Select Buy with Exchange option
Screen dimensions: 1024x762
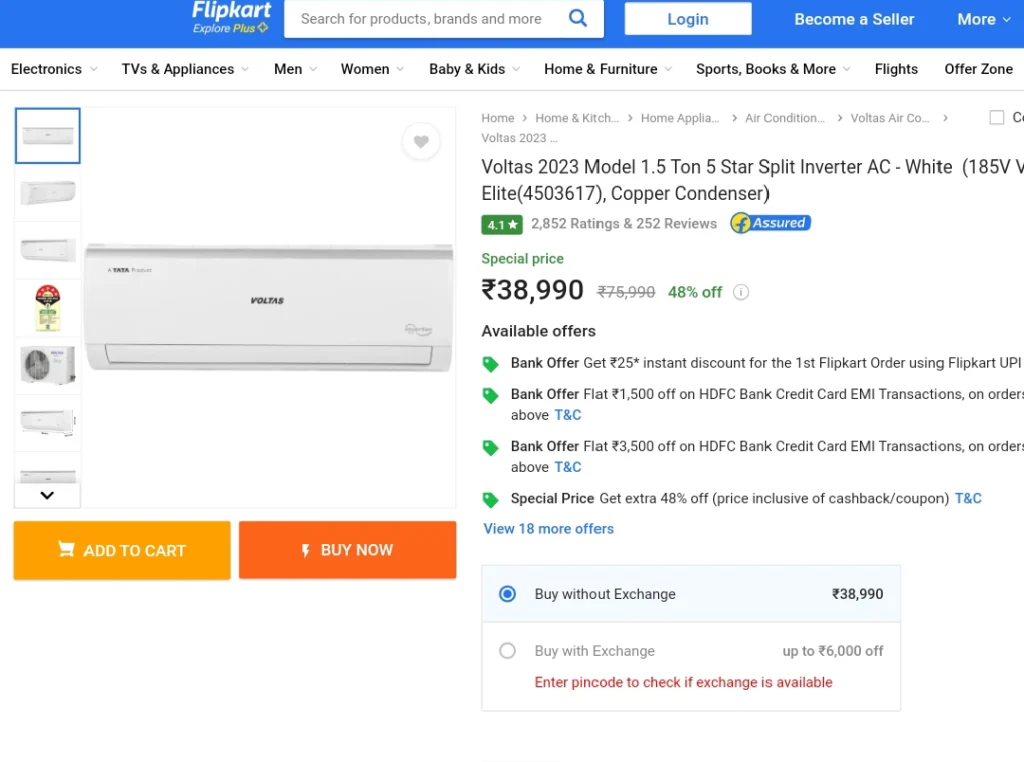pos(507,651)
